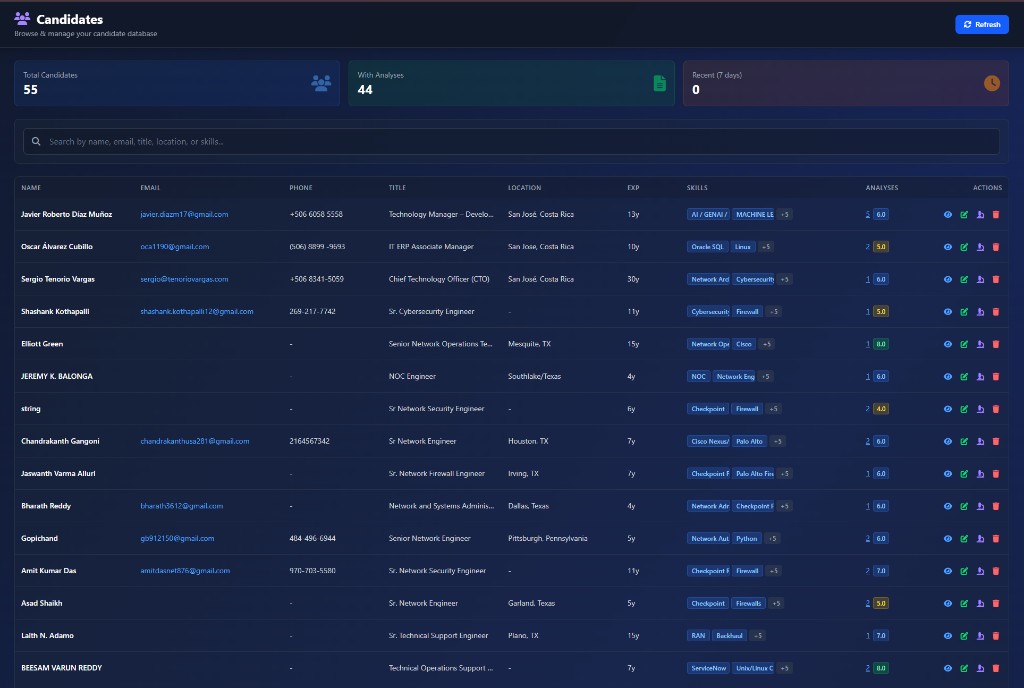Open email javier.diazm17@gmail.com

pos(184,214)
